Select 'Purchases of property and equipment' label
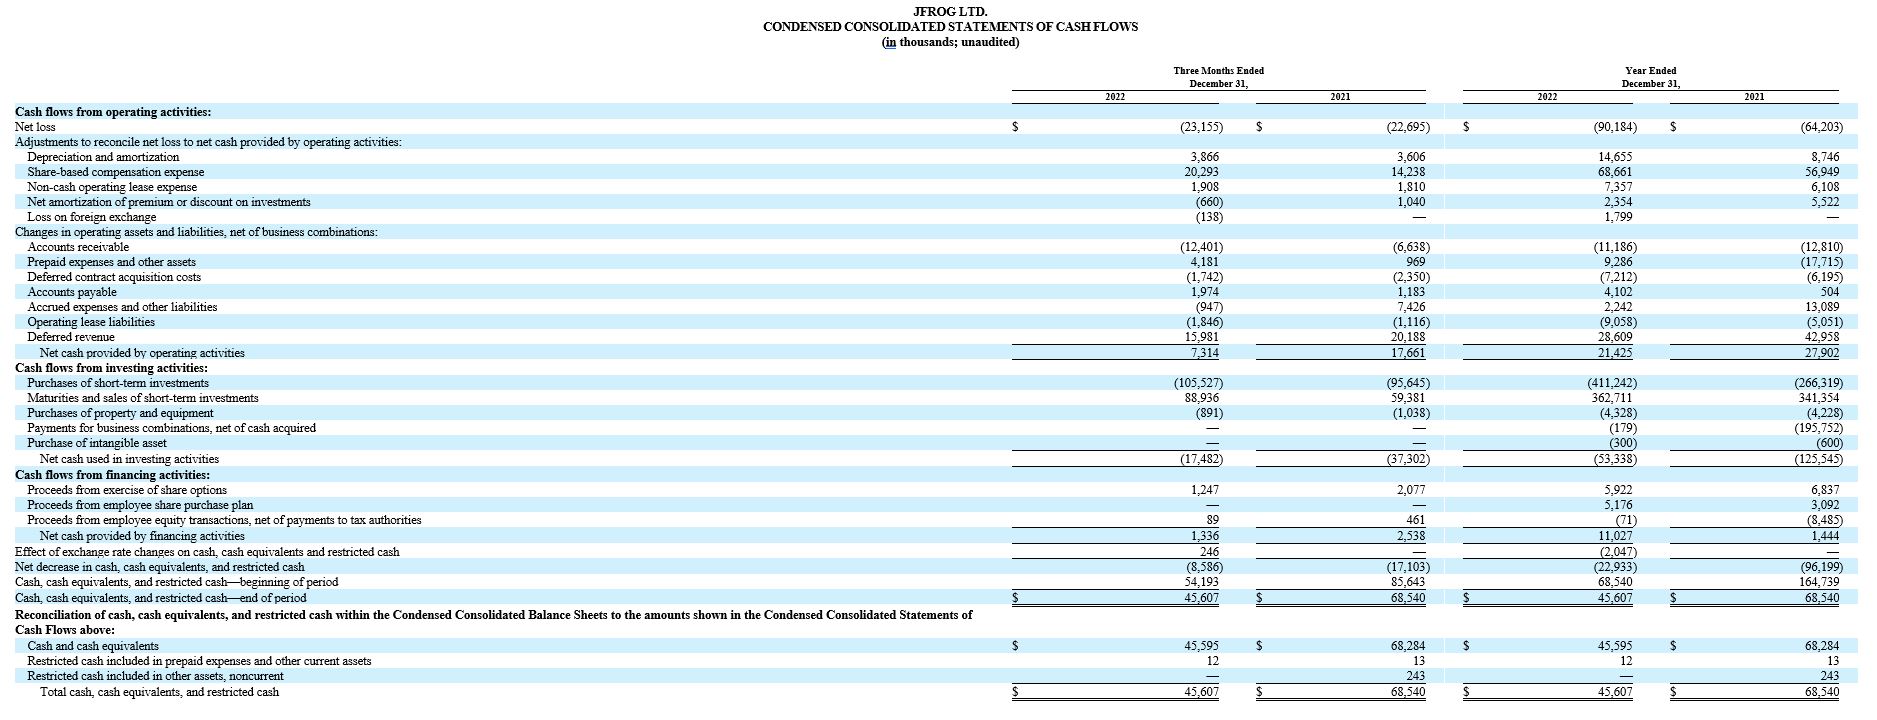 tap(120, 413)
